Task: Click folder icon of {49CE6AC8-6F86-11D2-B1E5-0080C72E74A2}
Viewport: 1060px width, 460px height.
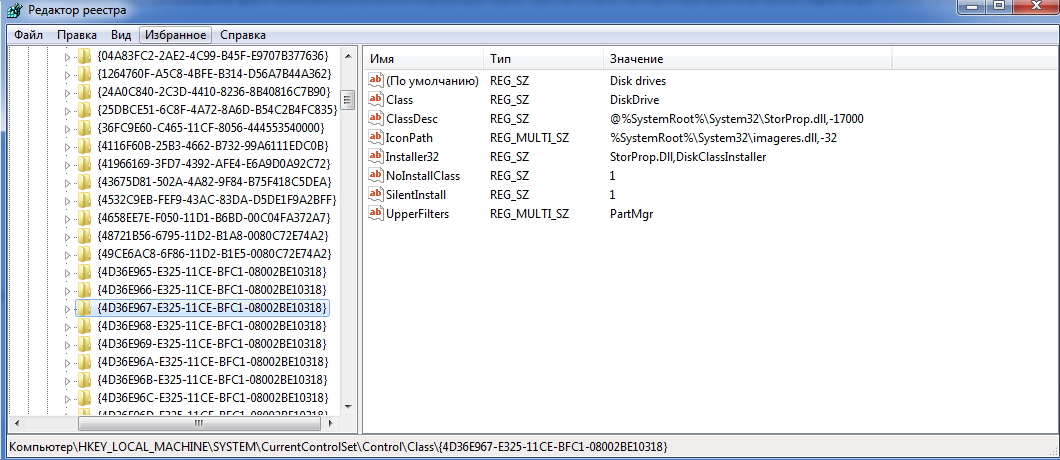Action: tap(84, 254)
